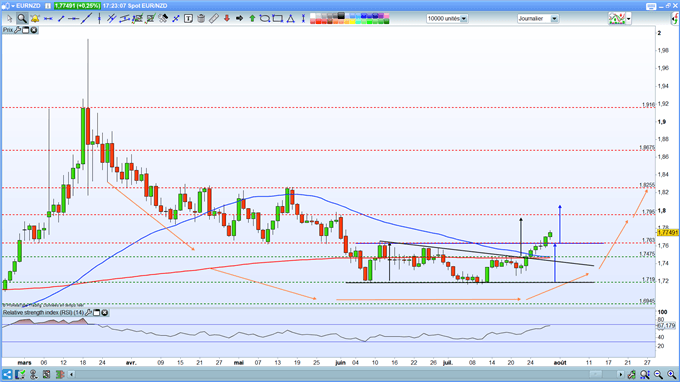Viewport: 680px width, 382px height.
Task: Click the Prix panel label
Action: (8, 30)
